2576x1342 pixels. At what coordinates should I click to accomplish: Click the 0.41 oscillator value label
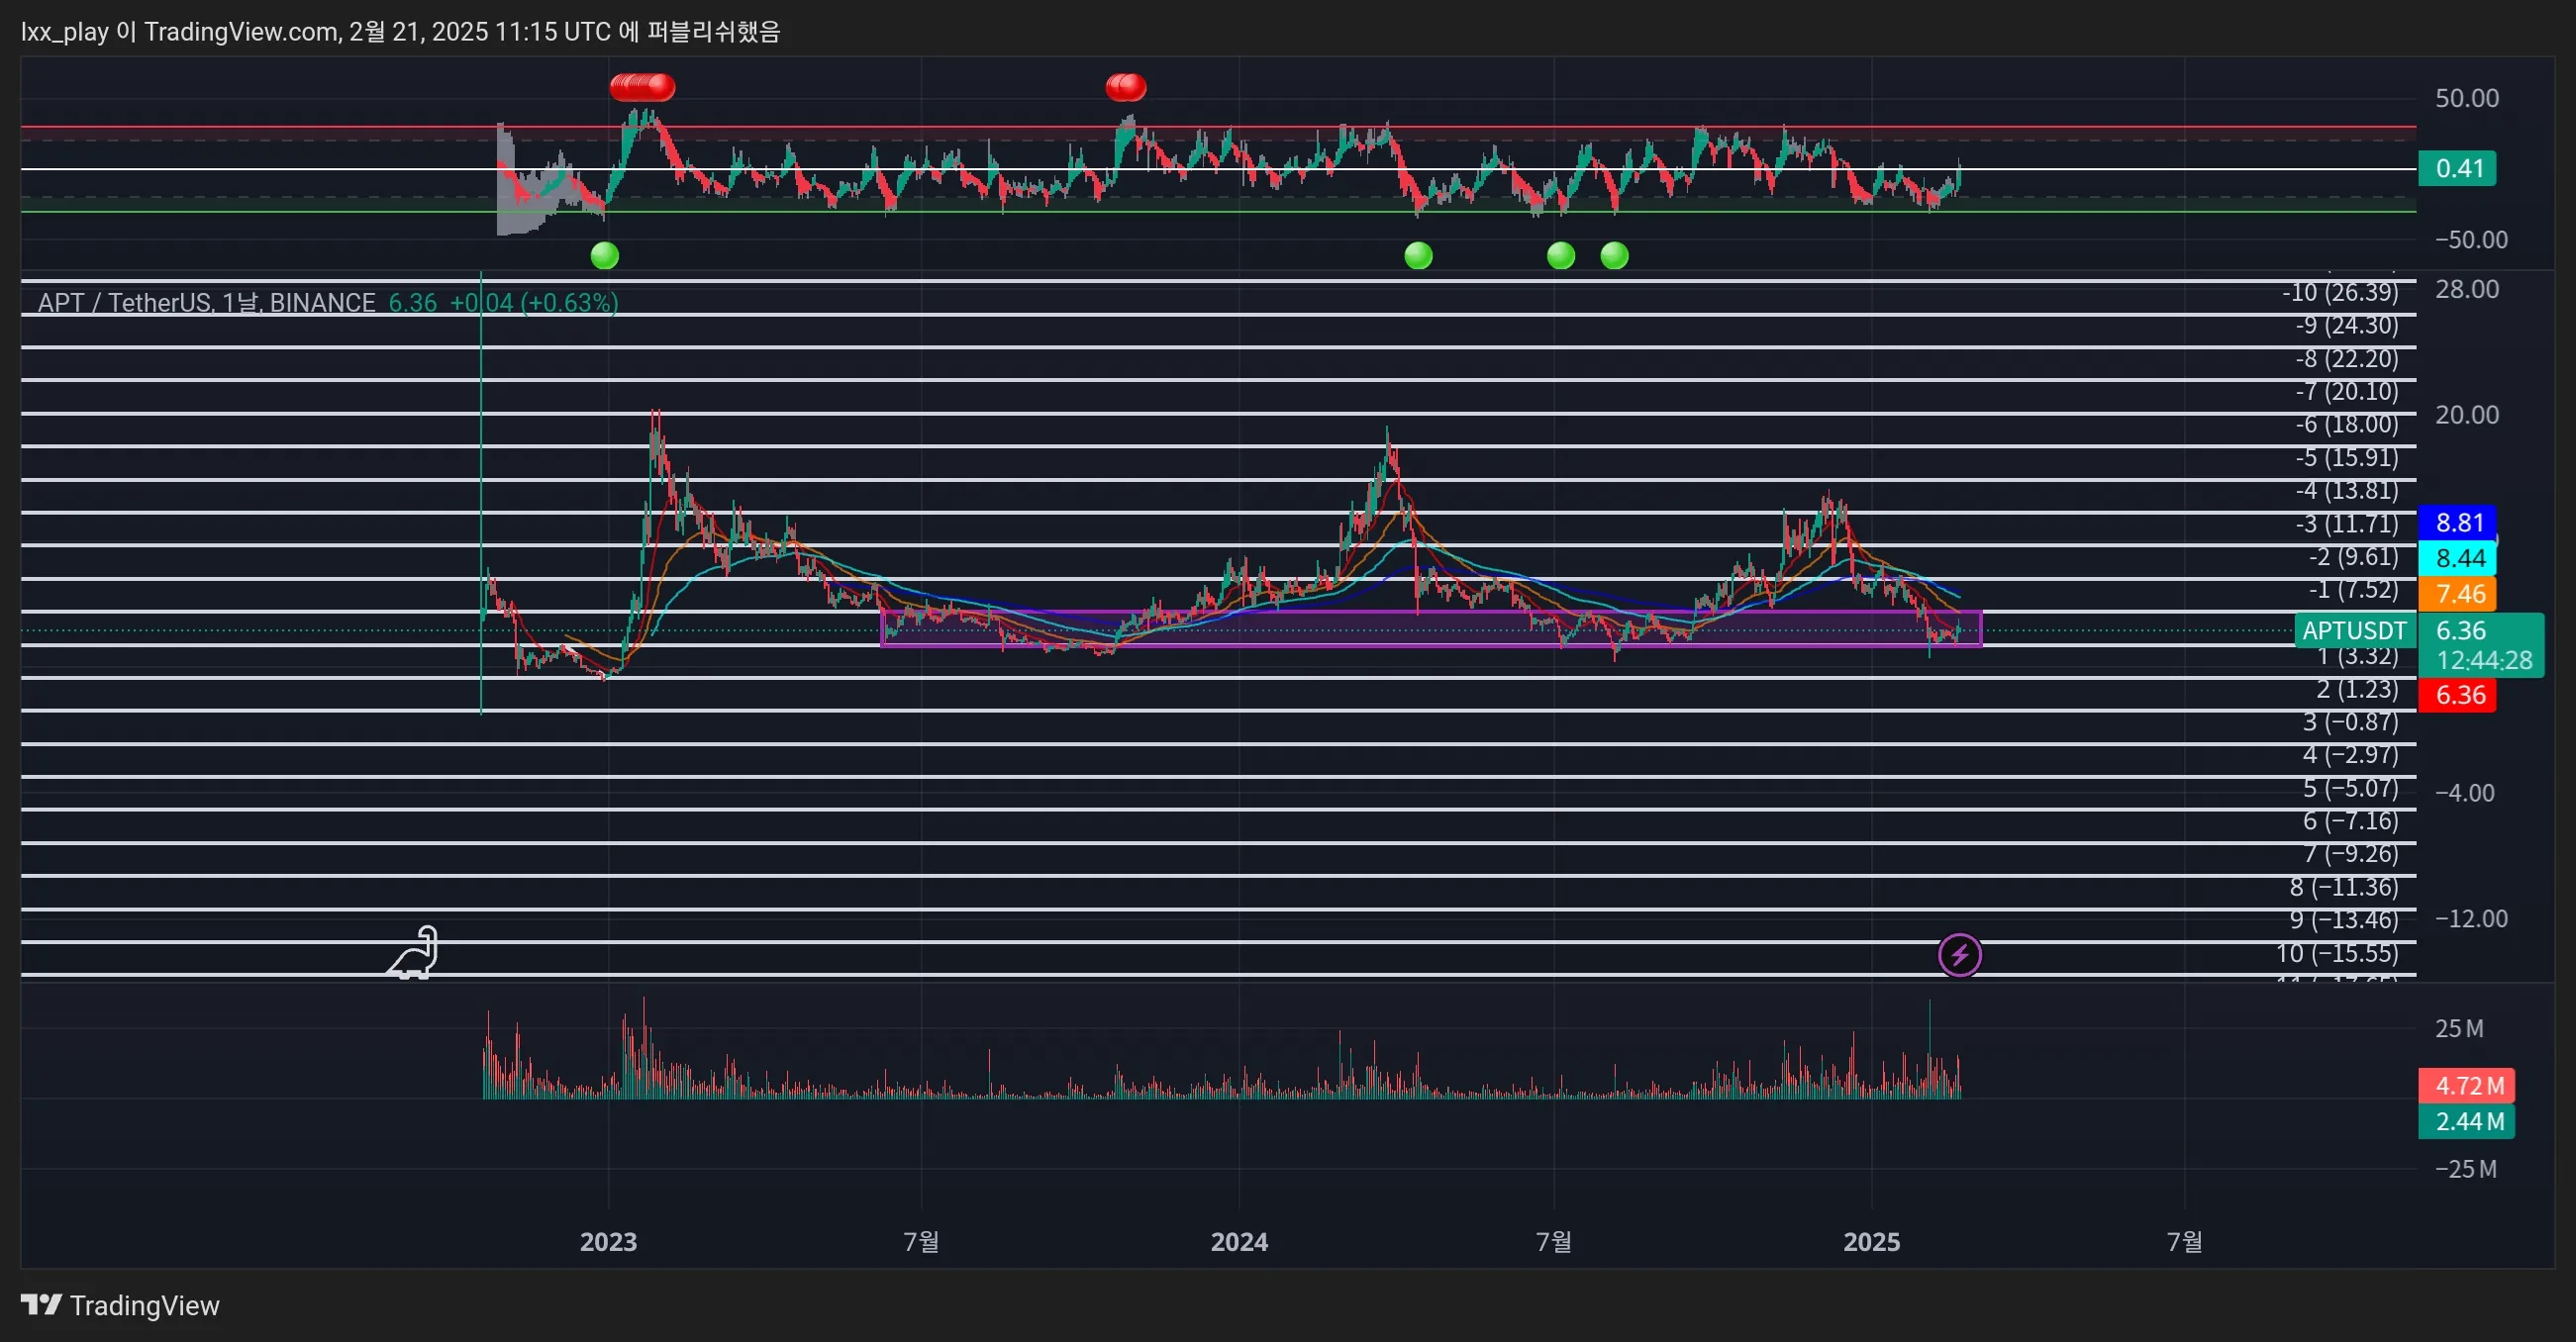tap(2458, 168)
